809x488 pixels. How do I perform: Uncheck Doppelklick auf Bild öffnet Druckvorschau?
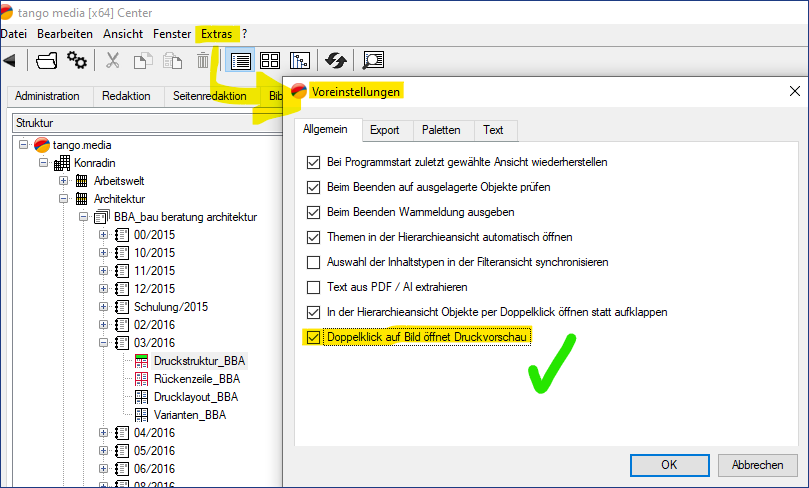(314, 337)
